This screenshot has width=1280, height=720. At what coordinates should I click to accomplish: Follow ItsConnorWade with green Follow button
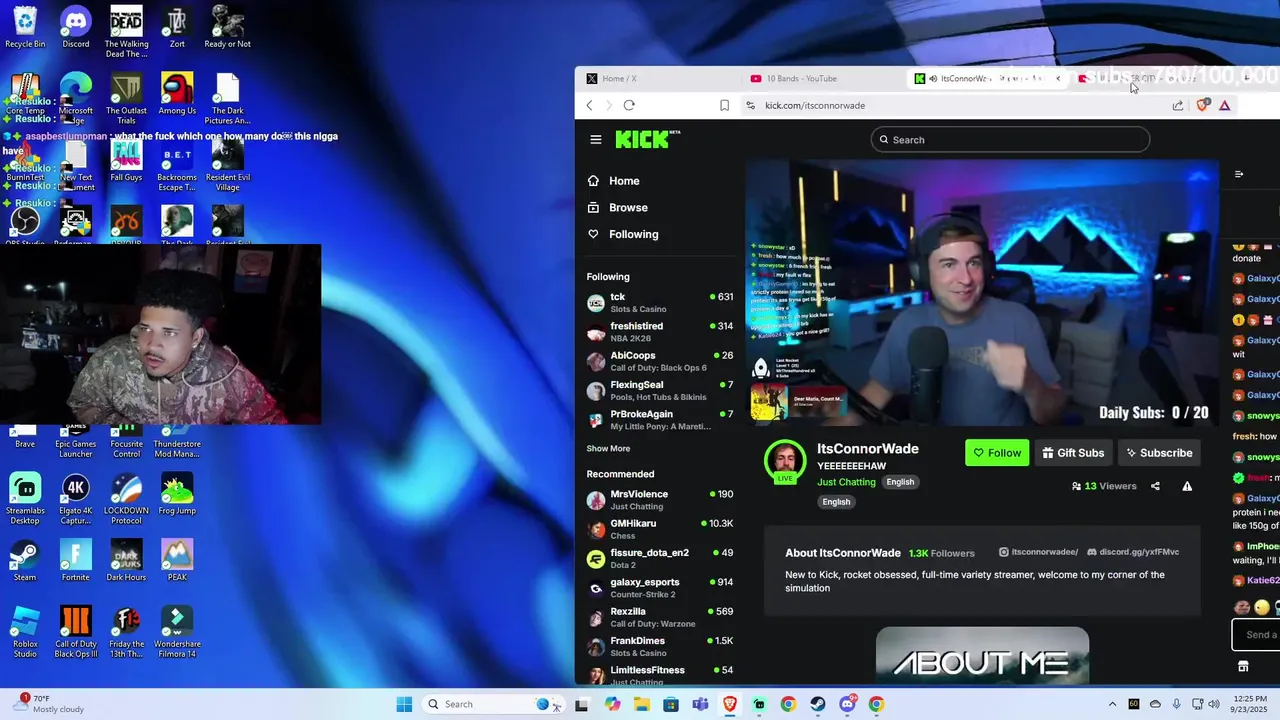pyautogui.click(x=997, y=453)
